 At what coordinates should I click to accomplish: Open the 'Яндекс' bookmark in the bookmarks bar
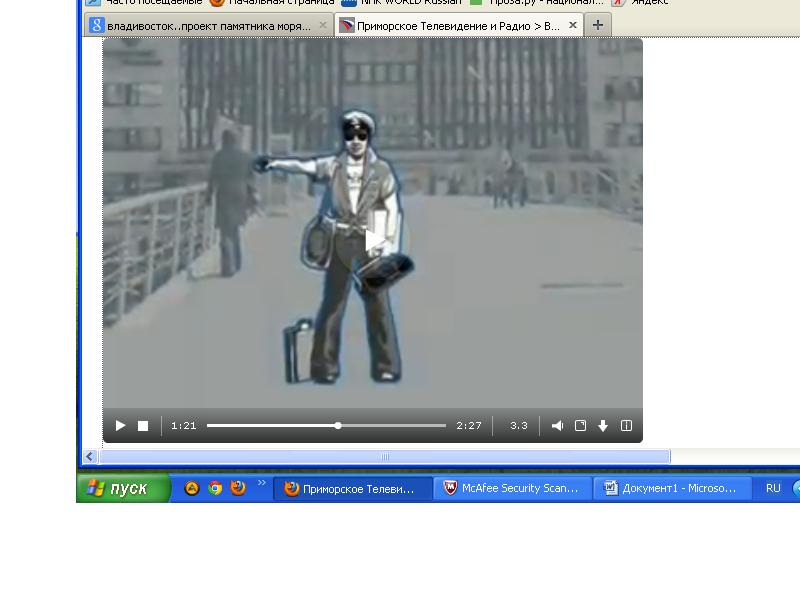tap(641, 3)
